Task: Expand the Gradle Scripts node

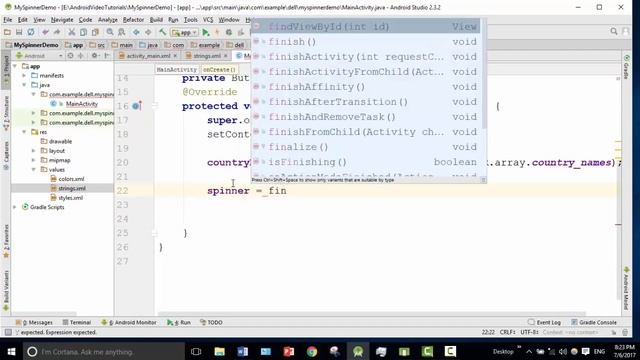Action: click(x=15, y=207)
